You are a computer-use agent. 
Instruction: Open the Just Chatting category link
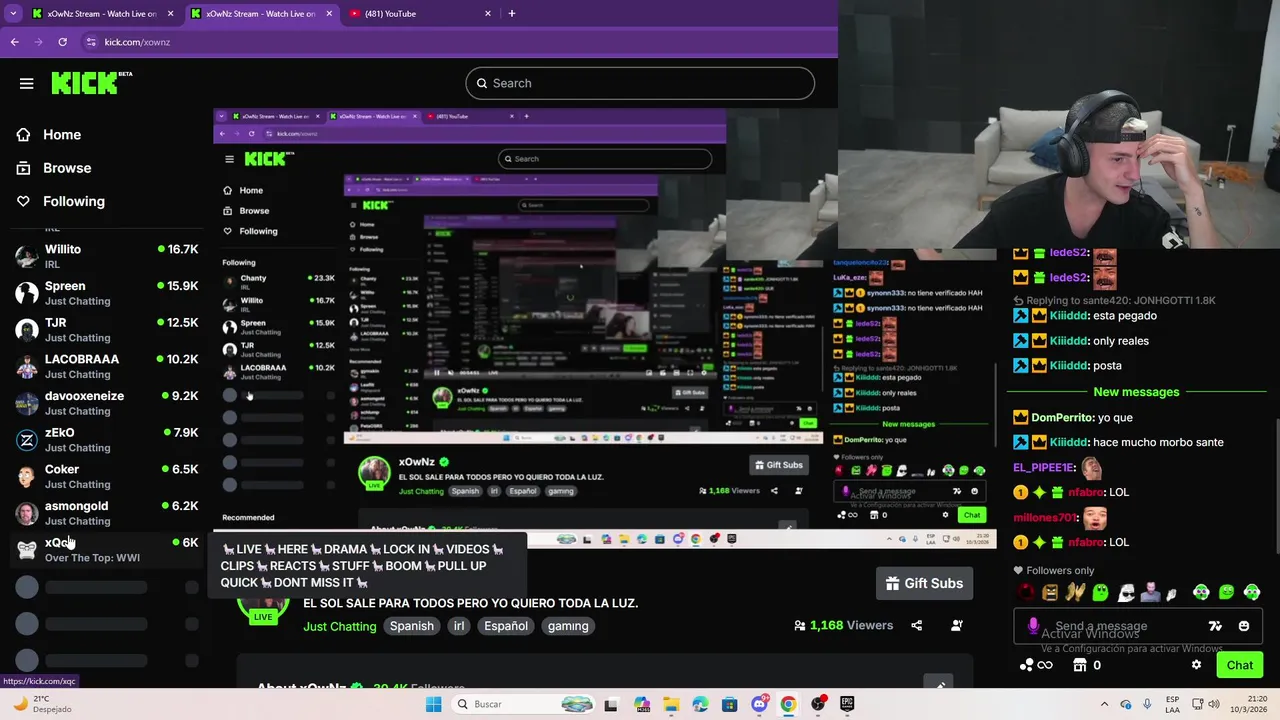tap(340, 626)
